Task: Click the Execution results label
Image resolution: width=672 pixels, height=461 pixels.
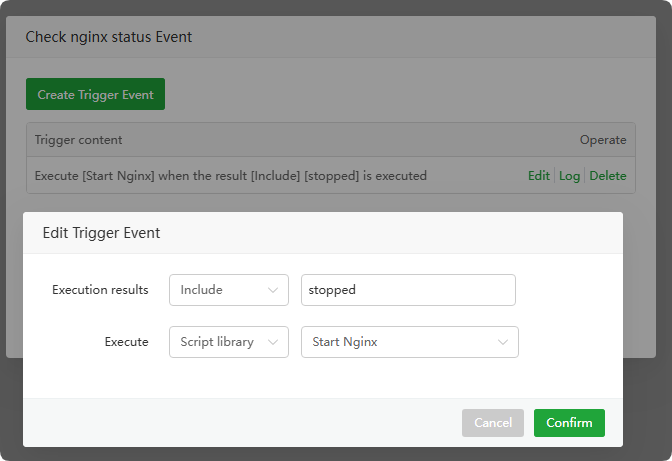Action: tap(100, 290)
